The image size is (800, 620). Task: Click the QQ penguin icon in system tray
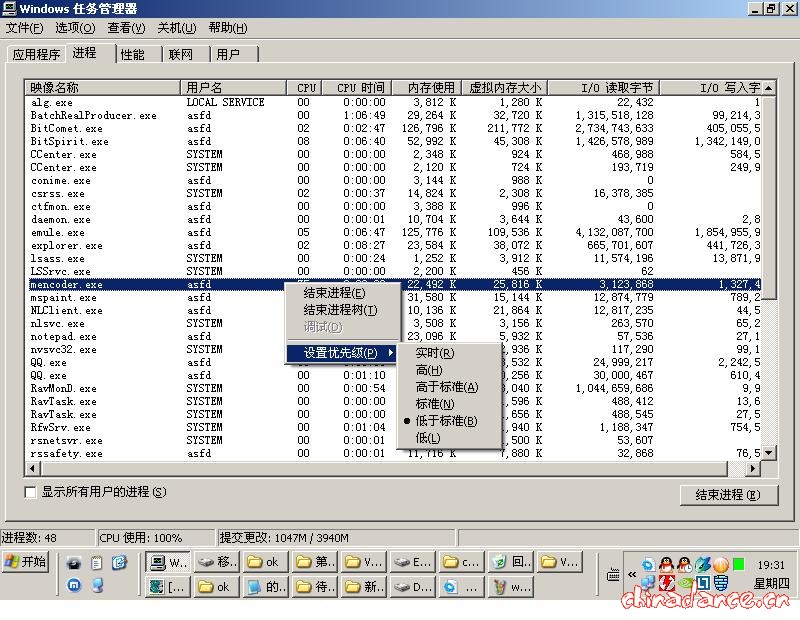(666, 565)
